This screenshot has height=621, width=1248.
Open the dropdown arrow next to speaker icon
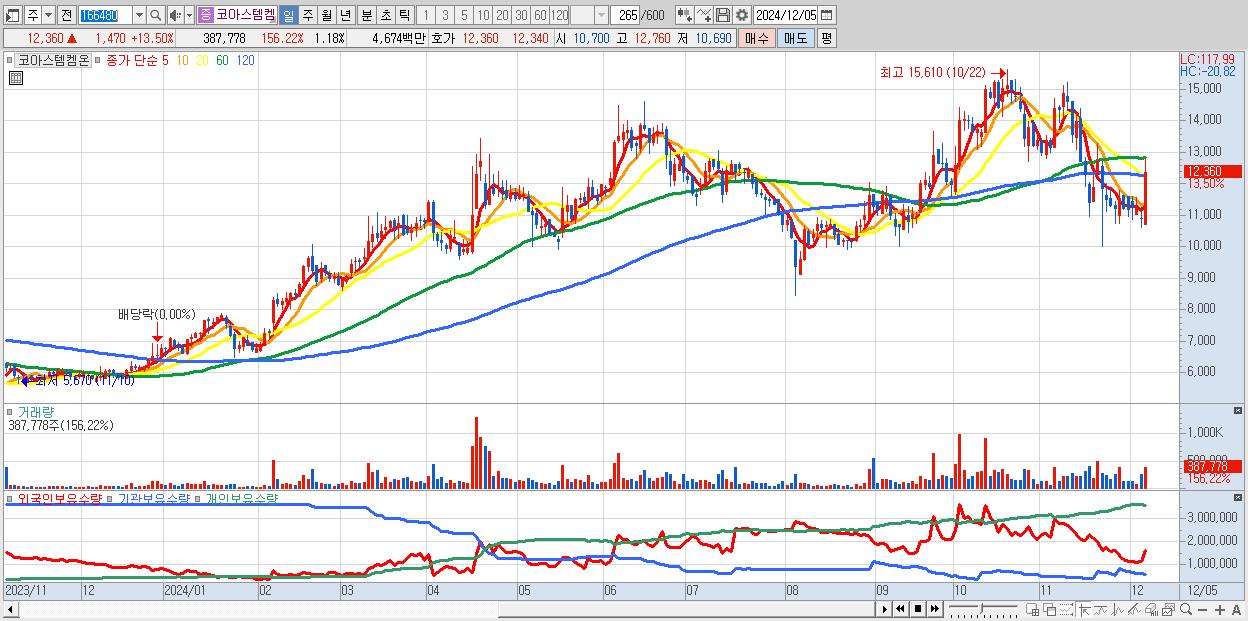189,16
